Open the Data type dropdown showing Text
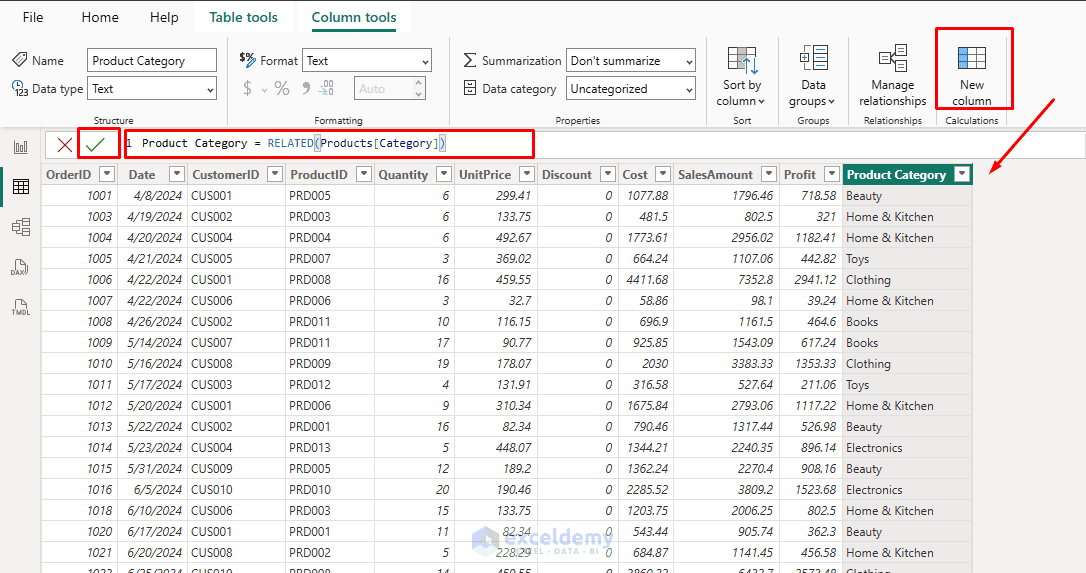This screenshot has height=573, width=1086. pos(152,89)
